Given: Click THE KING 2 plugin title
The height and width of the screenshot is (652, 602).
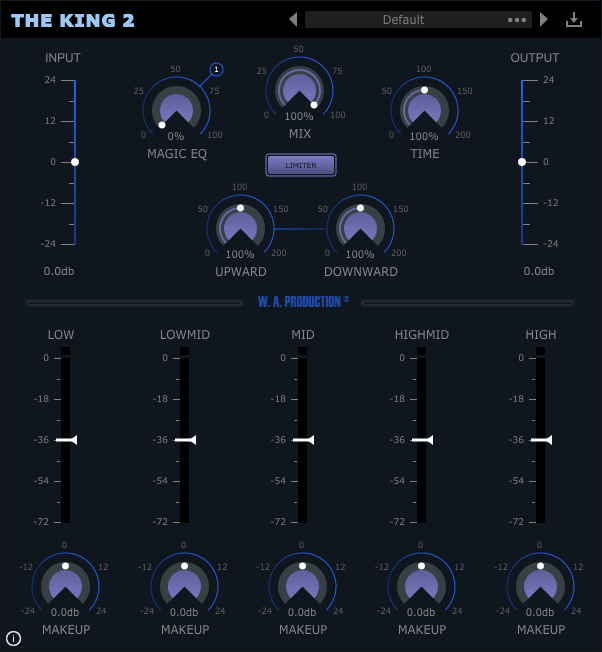Looking at the screenshot, I should 72,20.
